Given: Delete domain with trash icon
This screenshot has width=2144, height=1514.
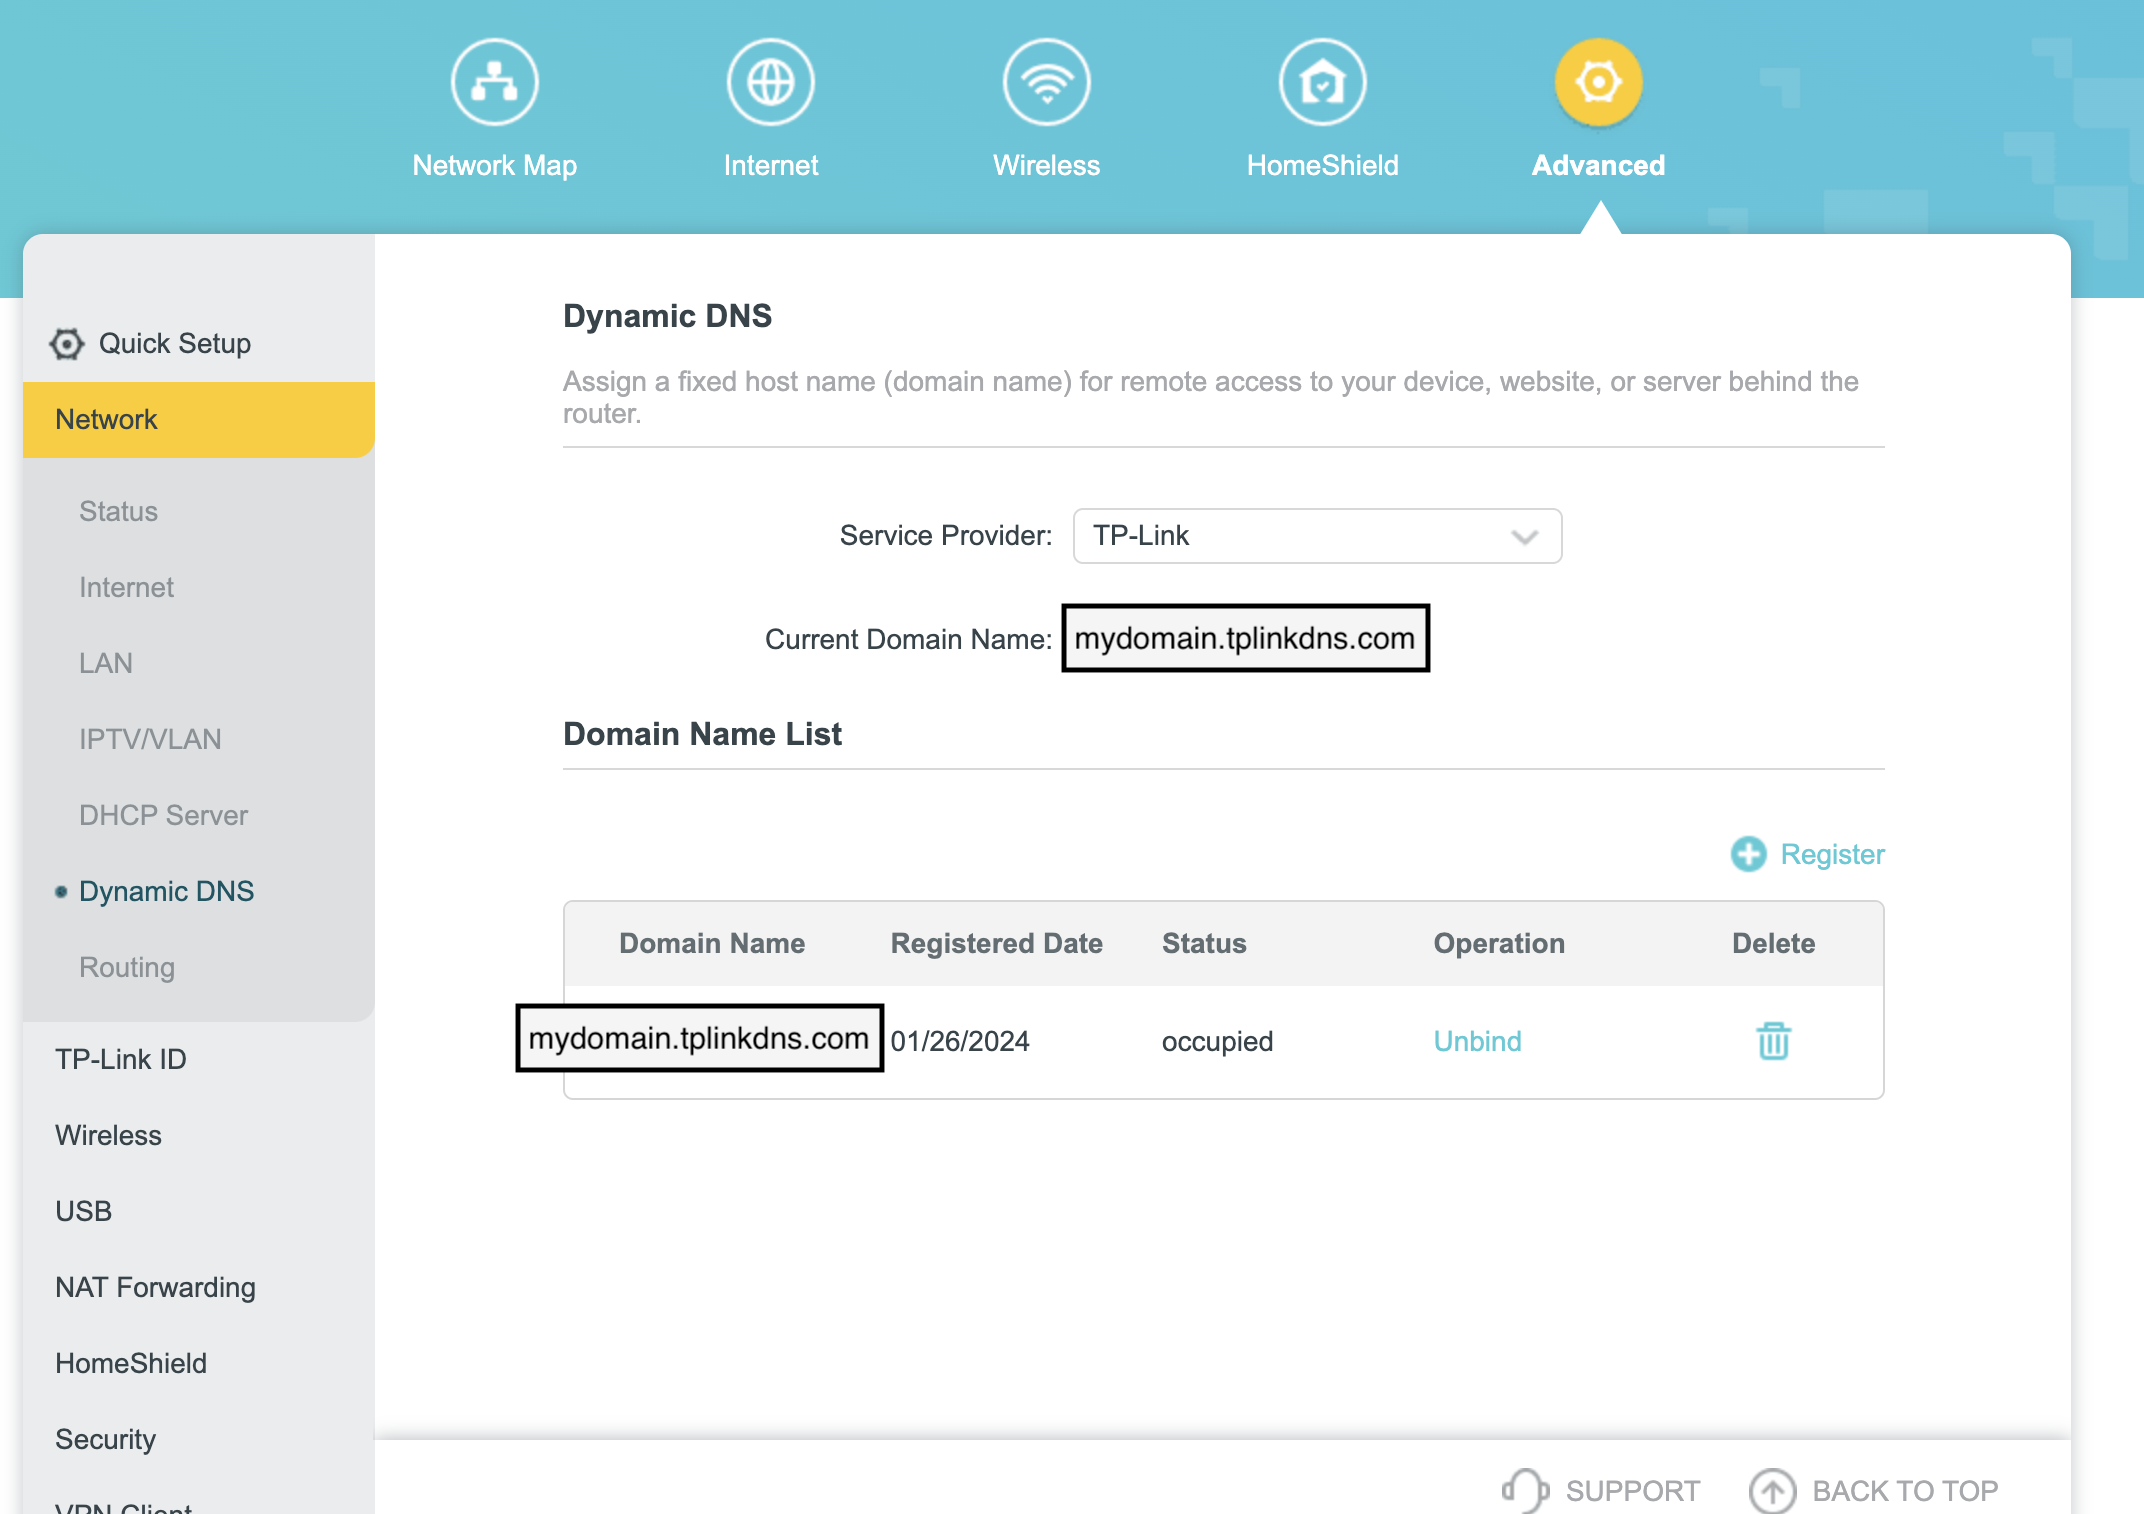Looking at the screenshot, I should (1773, 1041).
